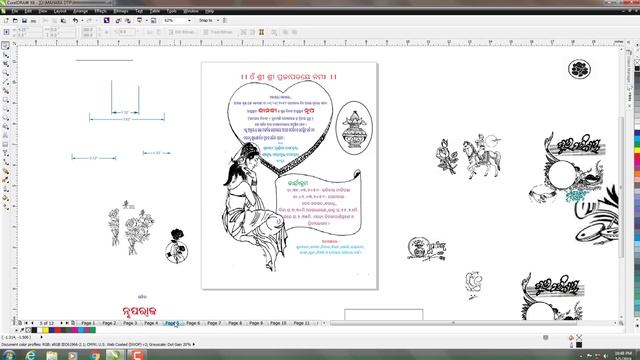Switch to Page 11 tab
Image resolution: width=640 pixels, height=360 pixels.
click(302, 323)
